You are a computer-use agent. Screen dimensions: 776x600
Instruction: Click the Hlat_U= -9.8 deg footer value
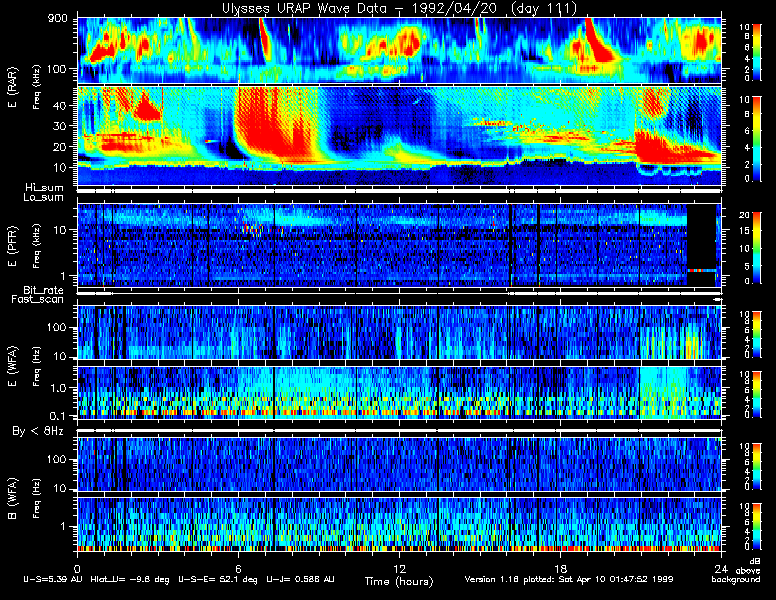[130, 579]
